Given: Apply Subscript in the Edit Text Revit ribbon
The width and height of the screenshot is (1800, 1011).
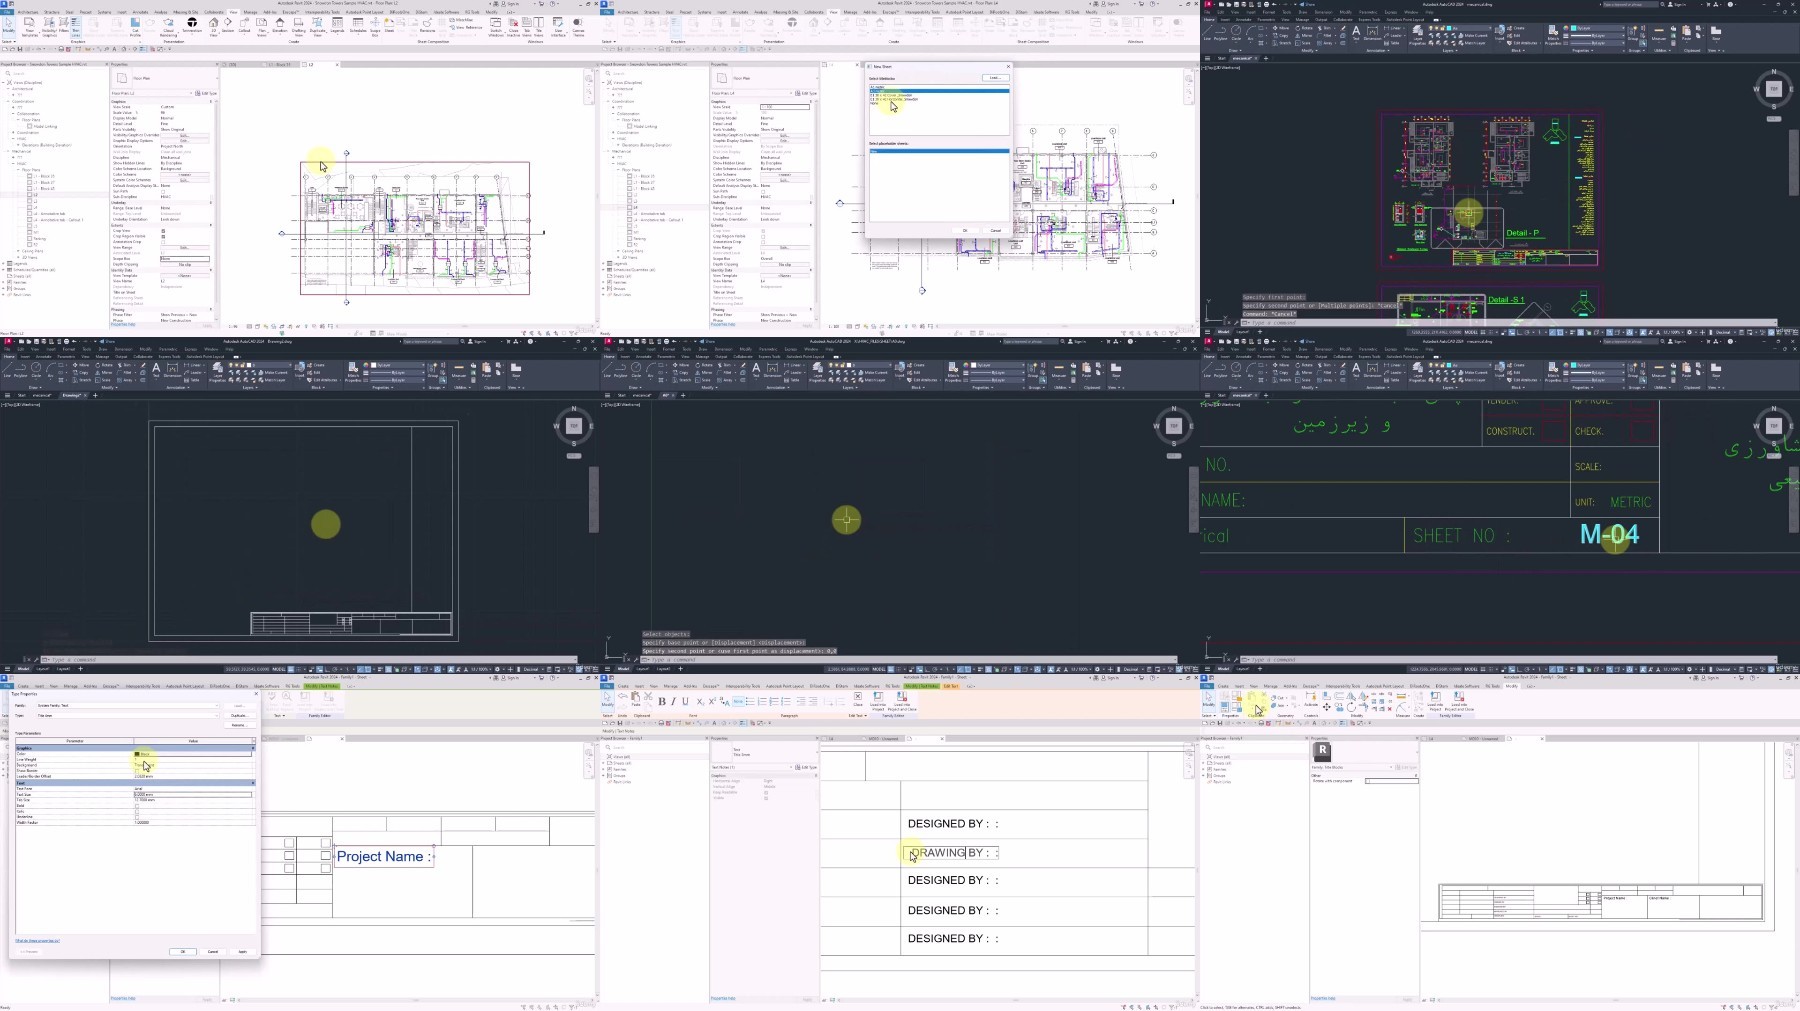Looking at the screenshot, I should (700, 702).
